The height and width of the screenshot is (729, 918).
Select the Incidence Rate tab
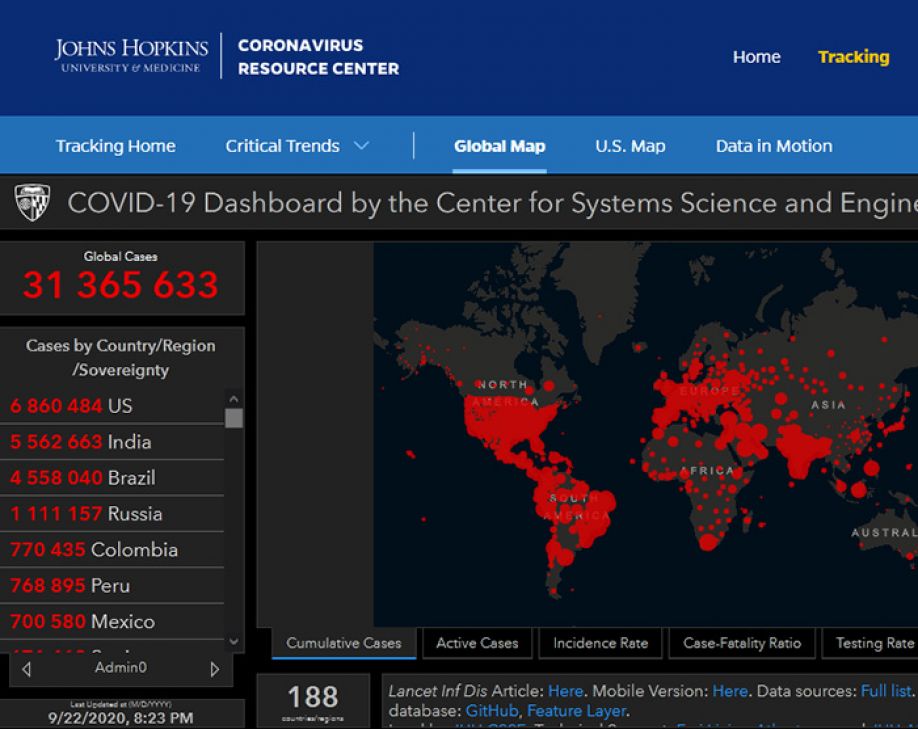click(x=601, y=643)
